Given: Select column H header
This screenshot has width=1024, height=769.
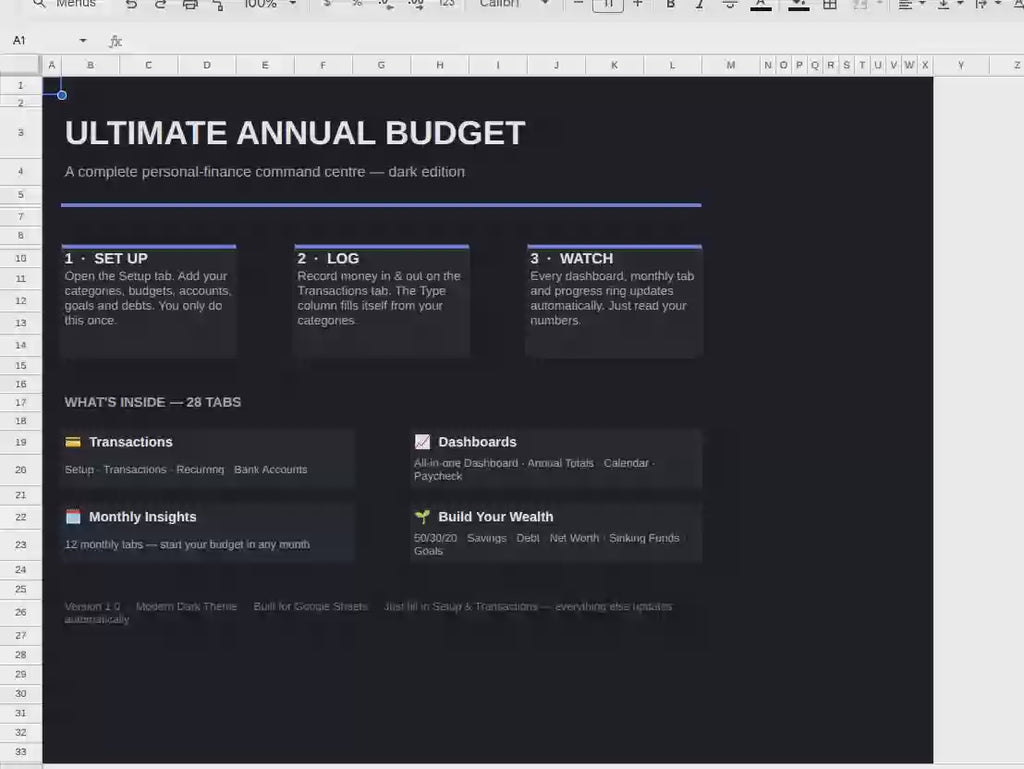Looking at the screenshot, I should 440,65.
